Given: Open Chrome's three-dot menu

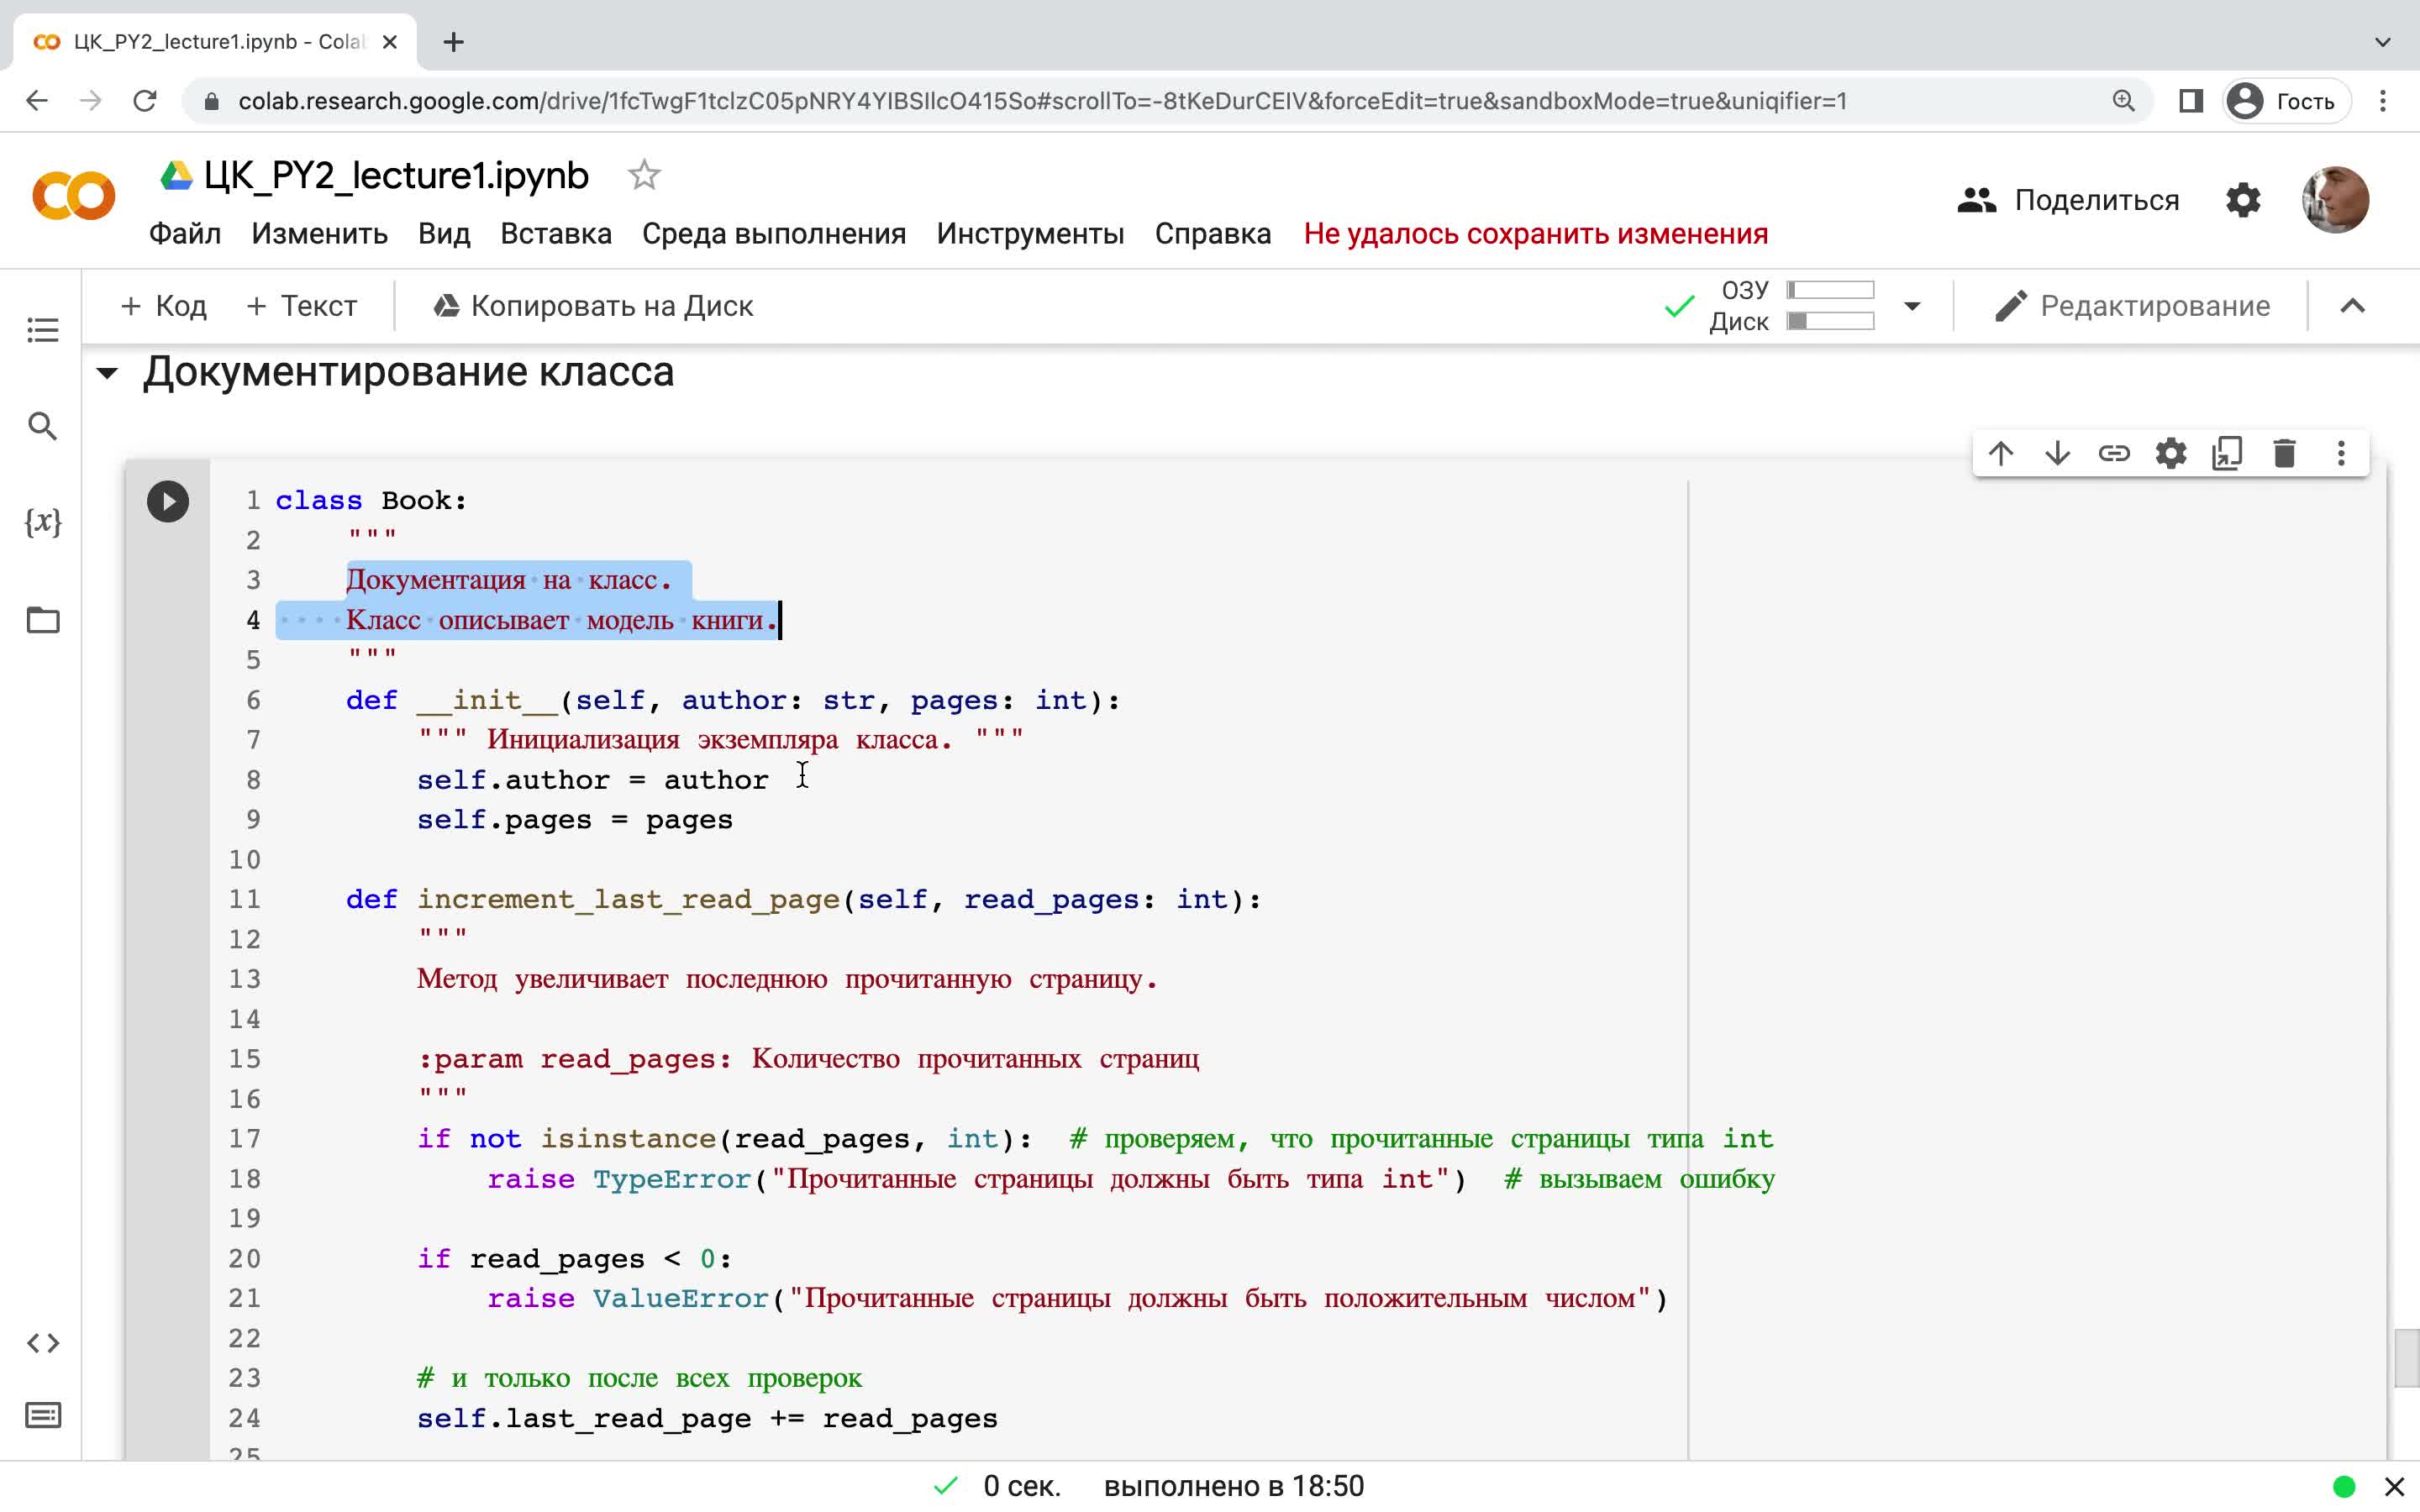Looking at the screenshot, I should click(x=2383, y=101).
